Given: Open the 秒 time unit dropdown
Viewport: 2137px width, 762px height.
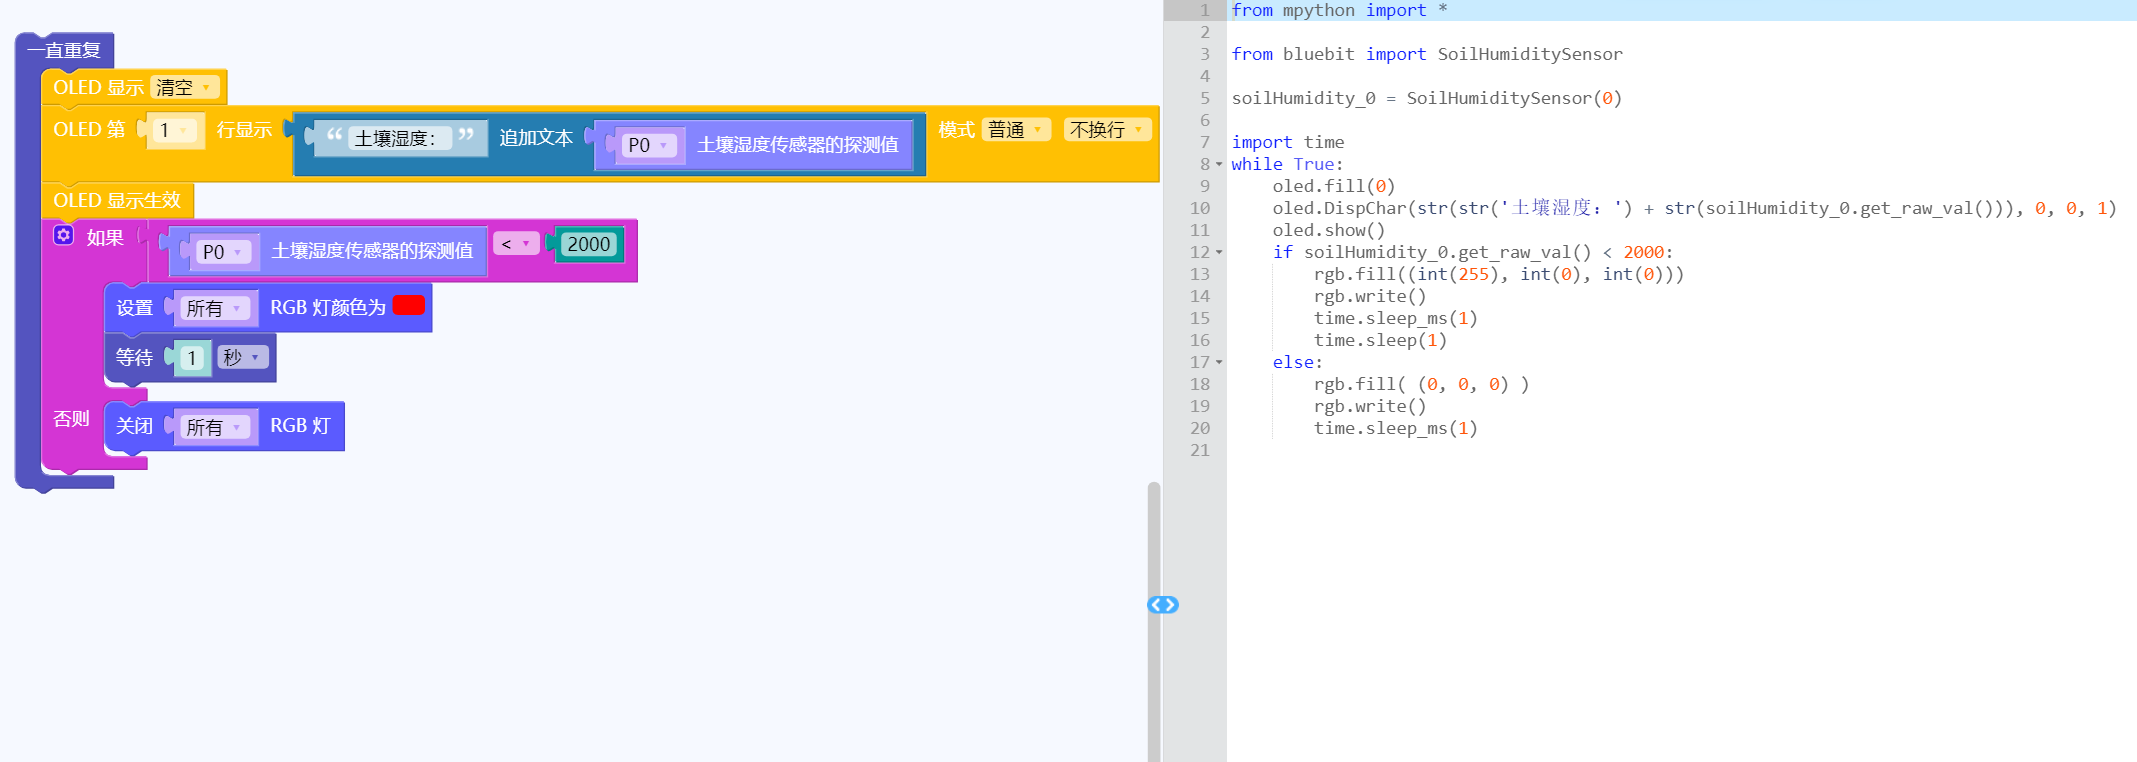Looking at the screenshot, I should [x=242, y=358].
